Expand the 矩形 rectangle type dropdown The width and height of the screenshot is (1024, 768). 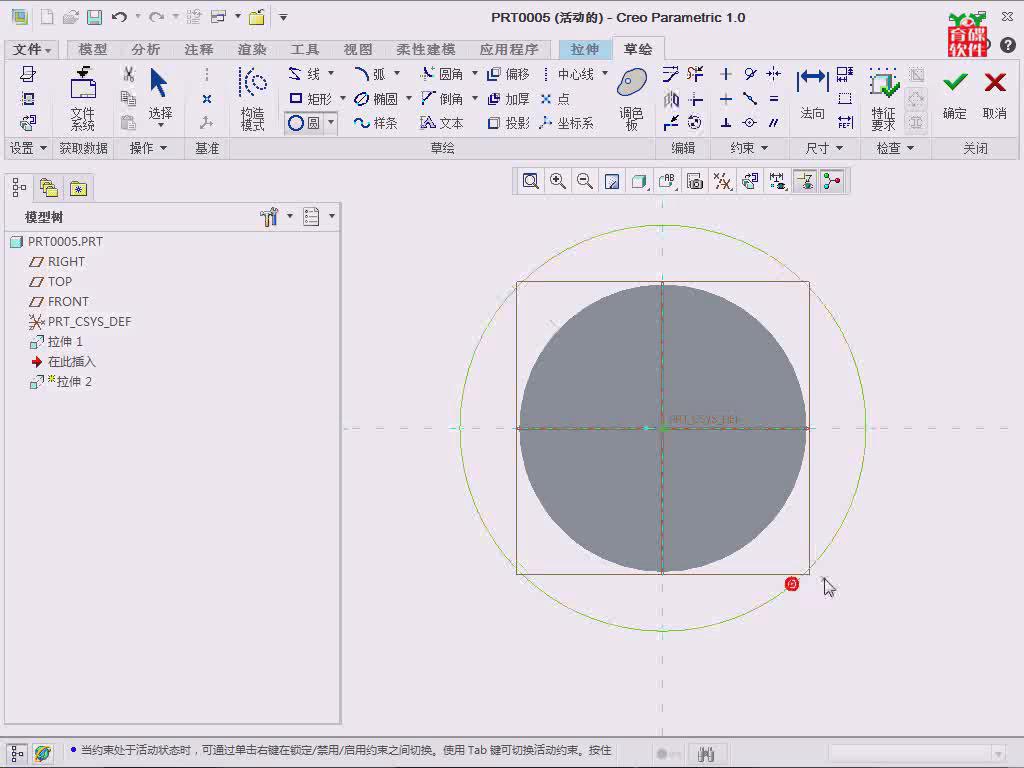click(343, 98)
